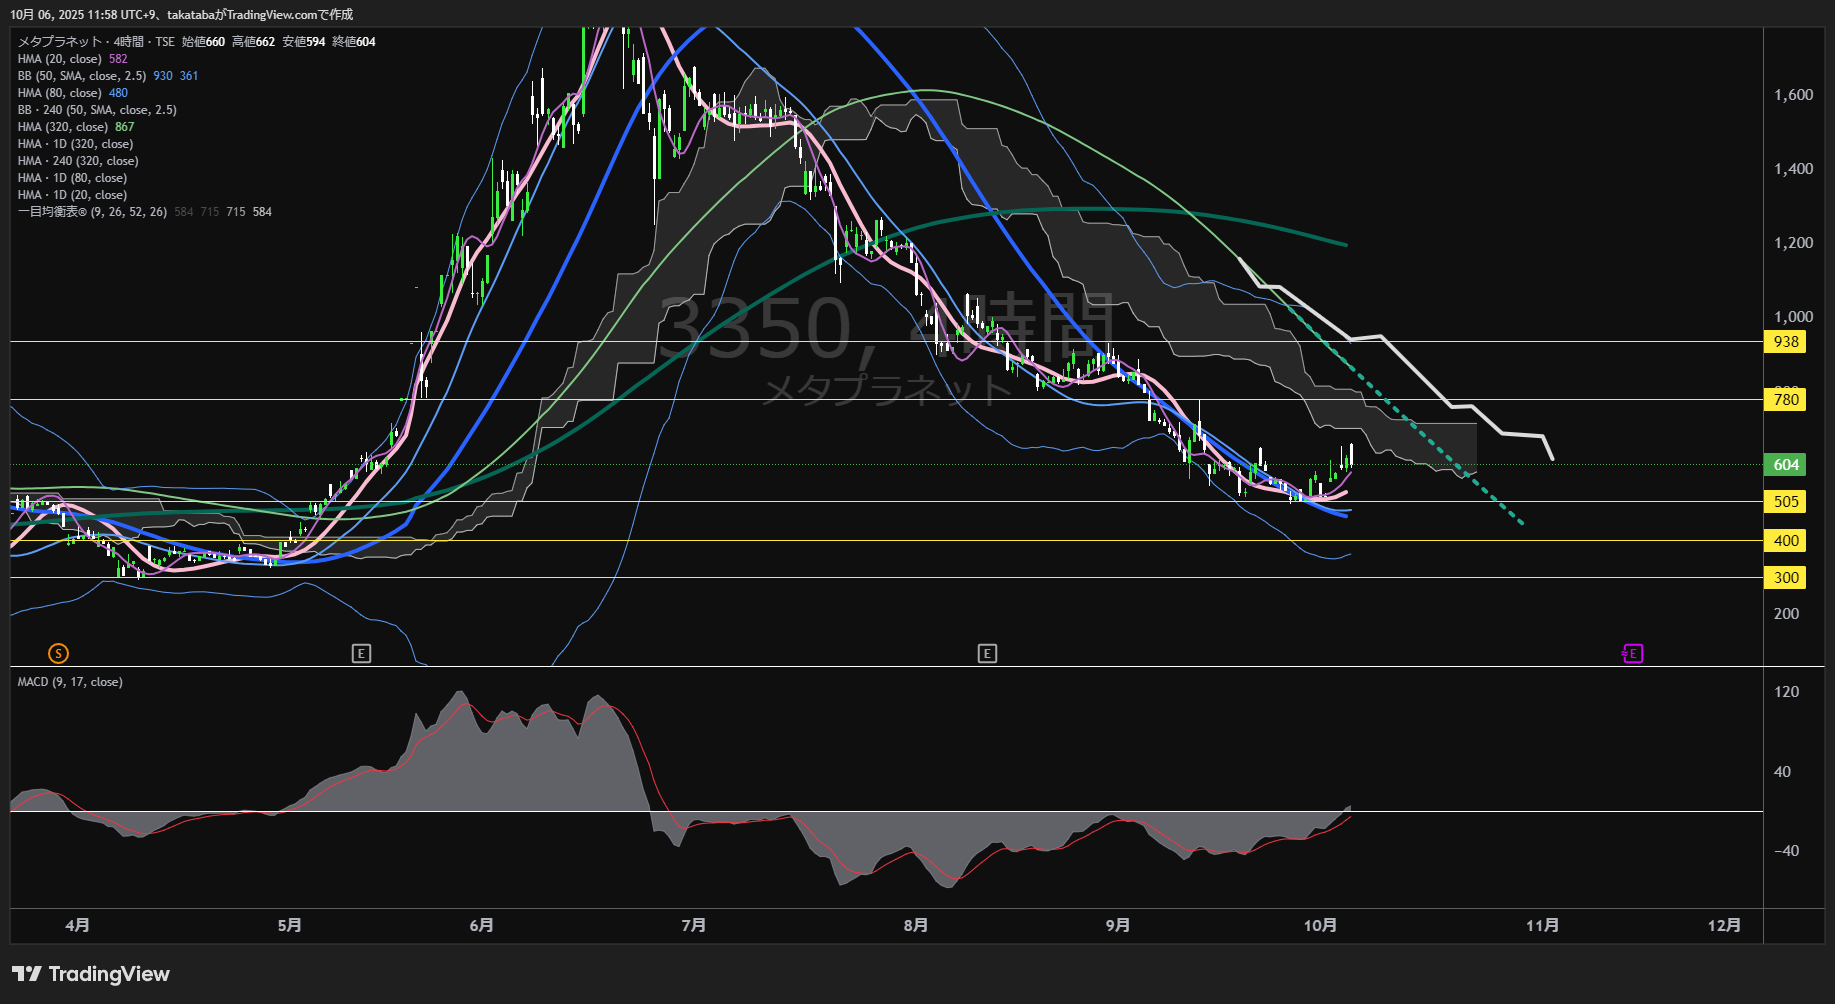Click the yellow 300 price label

tap(1785, 578)
